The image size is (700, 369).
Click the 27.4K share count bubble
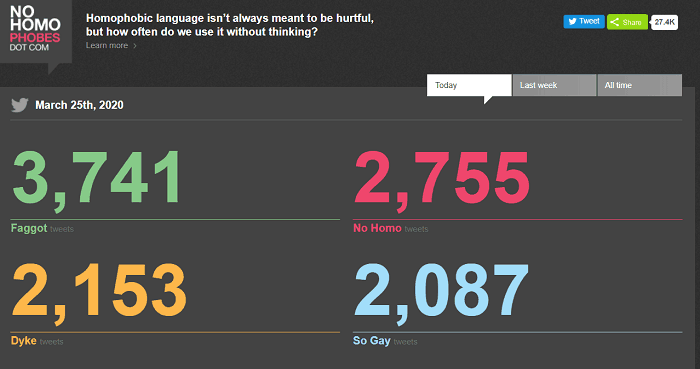tap(665, 22)
